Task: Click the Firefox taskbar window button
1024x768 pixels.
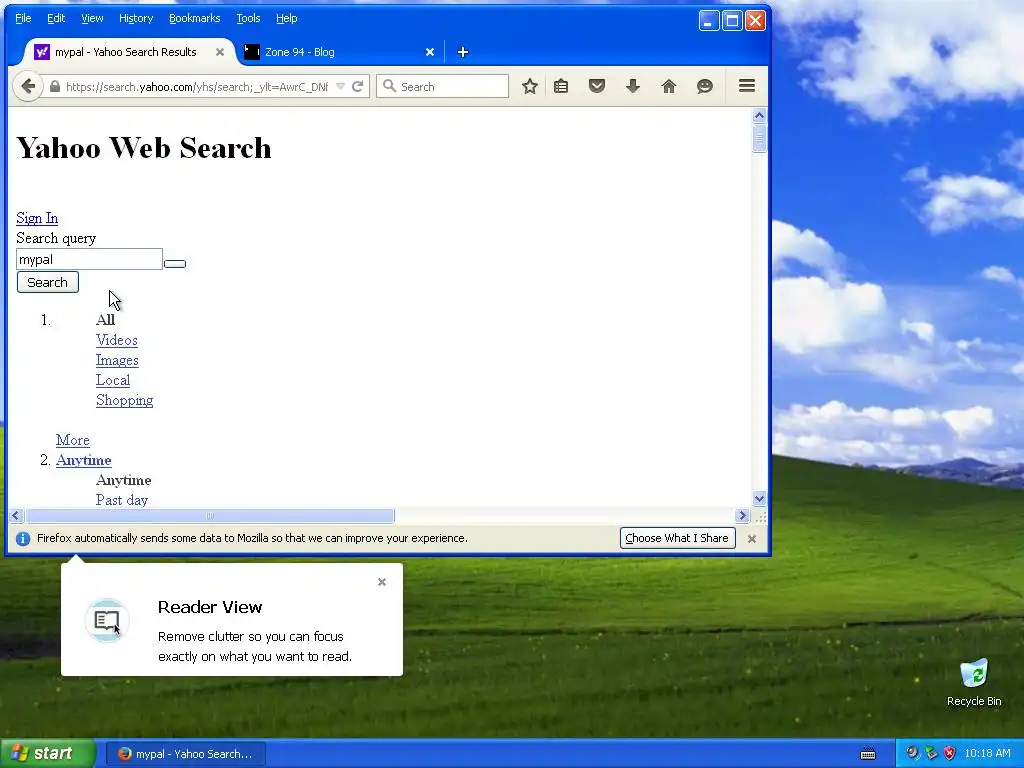Action: 185,754
